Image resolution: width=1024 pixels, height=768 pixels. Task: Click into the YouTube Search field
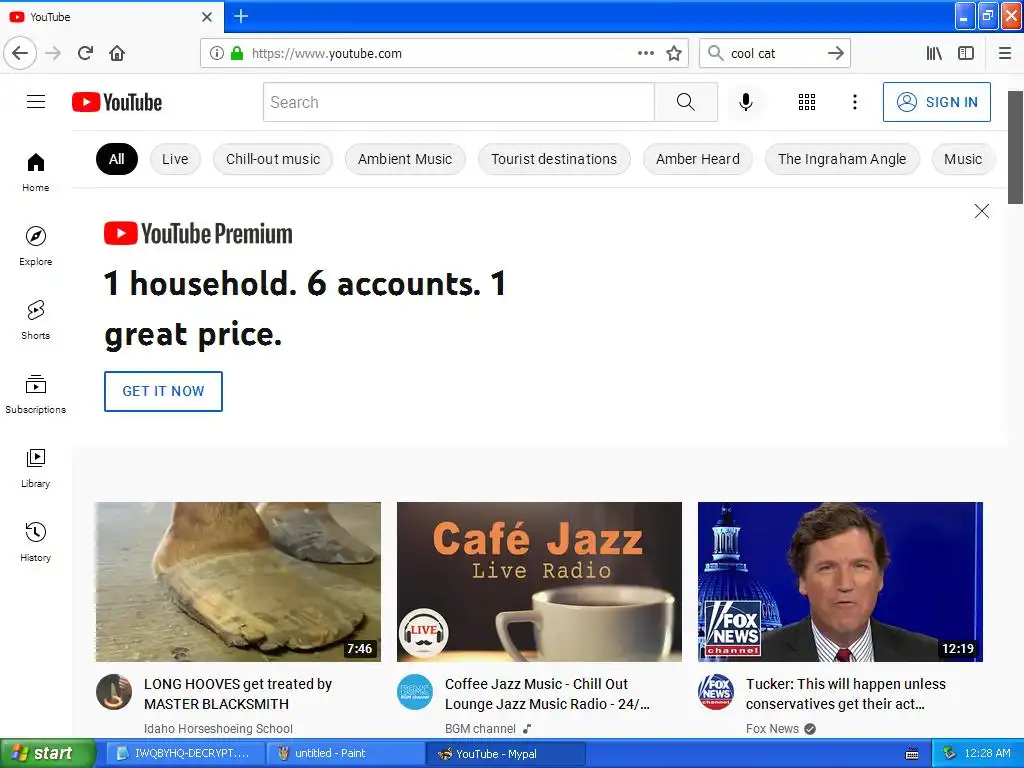click(458, 102)
